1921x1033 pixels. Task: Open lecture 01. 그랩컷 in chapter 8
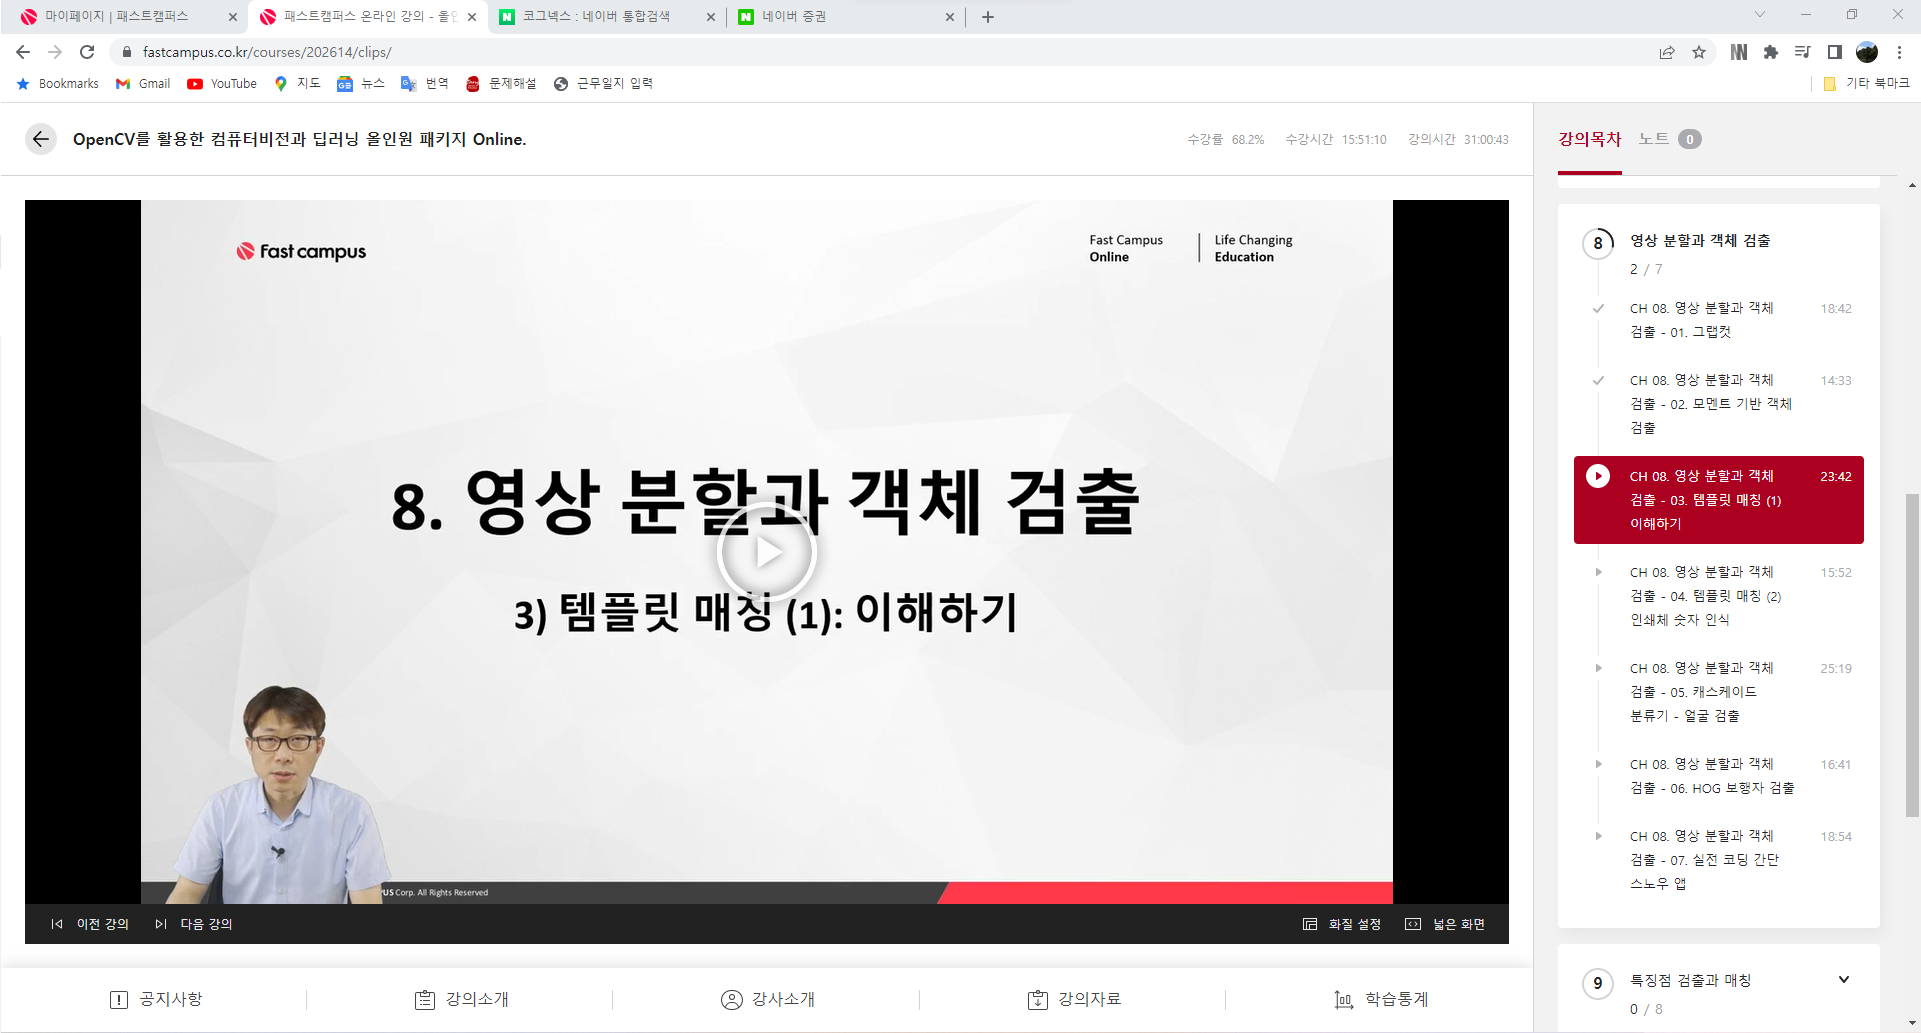click(x=1719, y=320)
